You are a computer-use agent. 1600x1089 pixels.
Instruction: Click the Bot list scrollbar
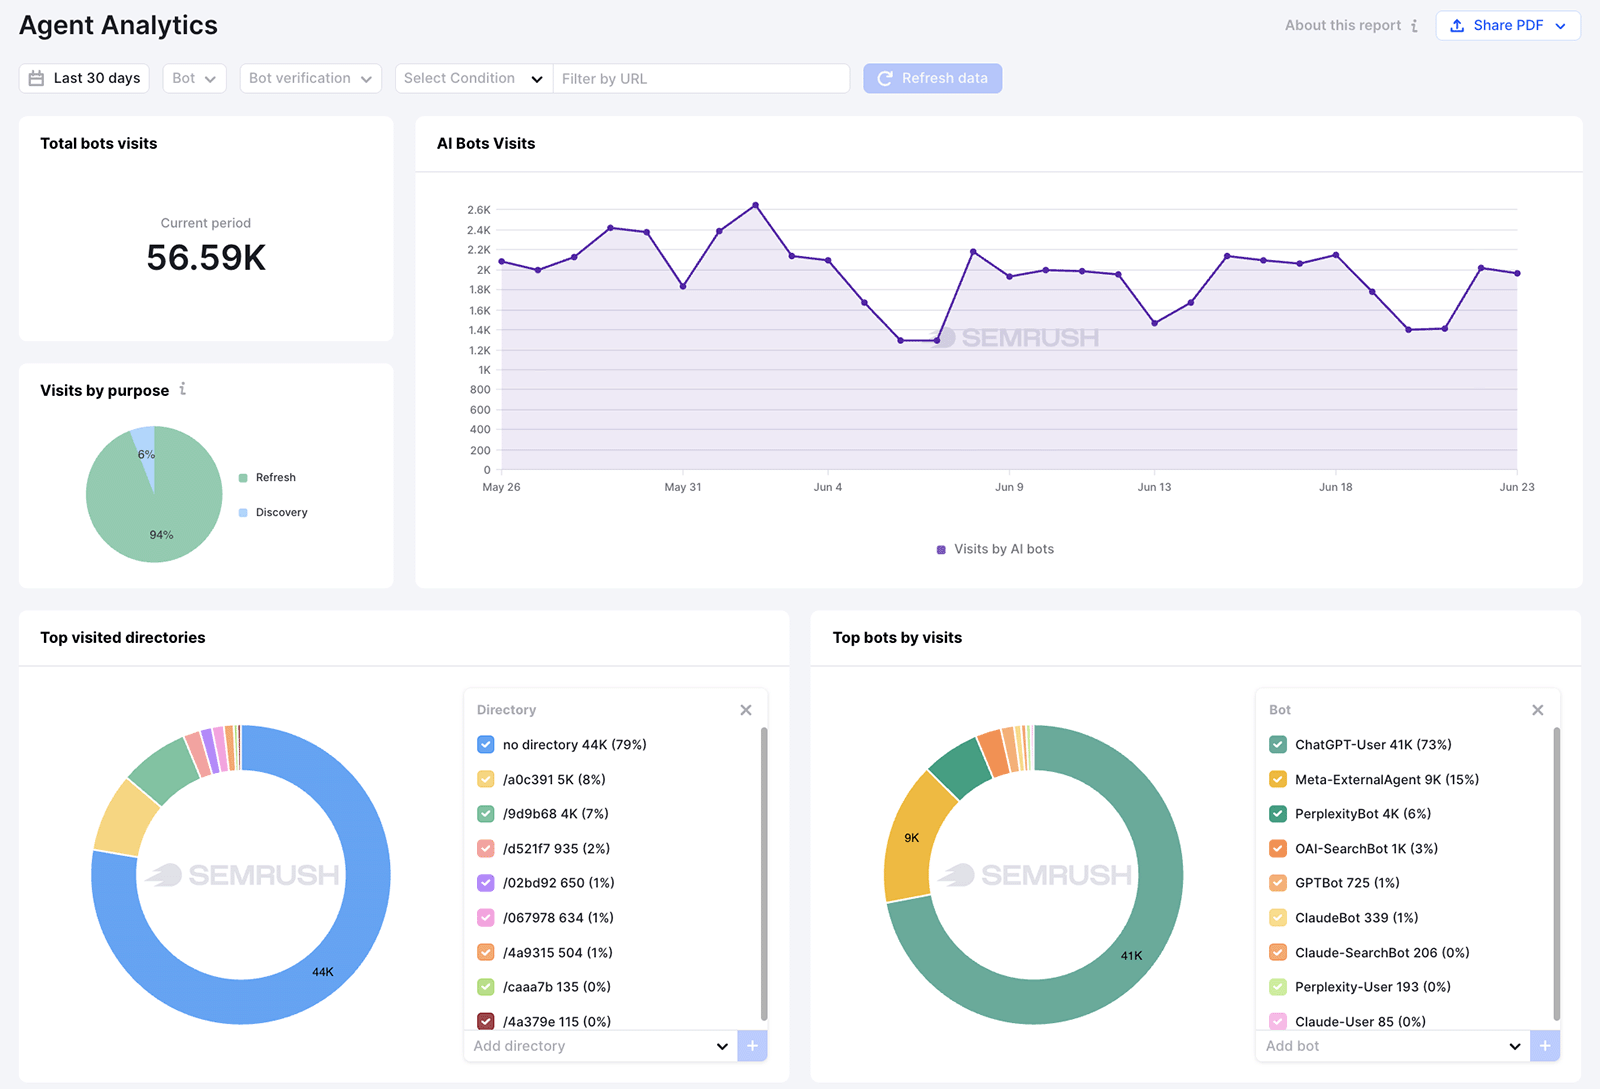pyautogui.click(x=1556, y=873)
